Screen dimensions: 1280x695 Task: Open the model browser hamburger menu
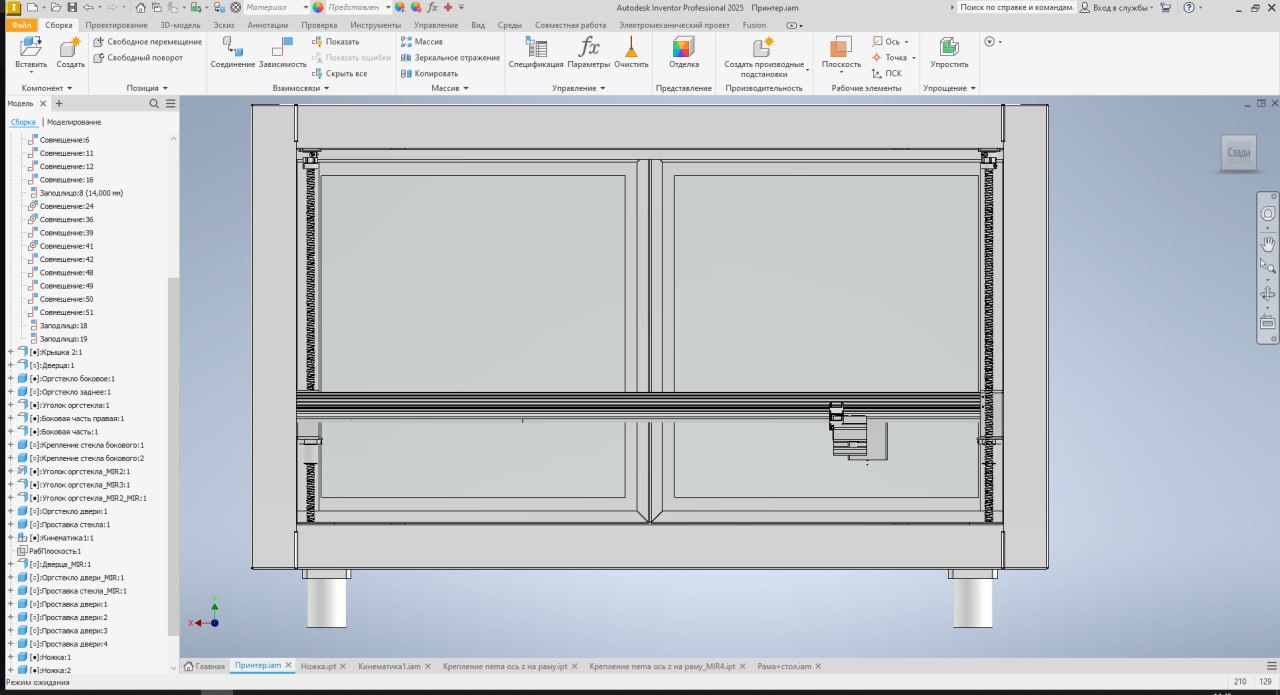point(170,103)
